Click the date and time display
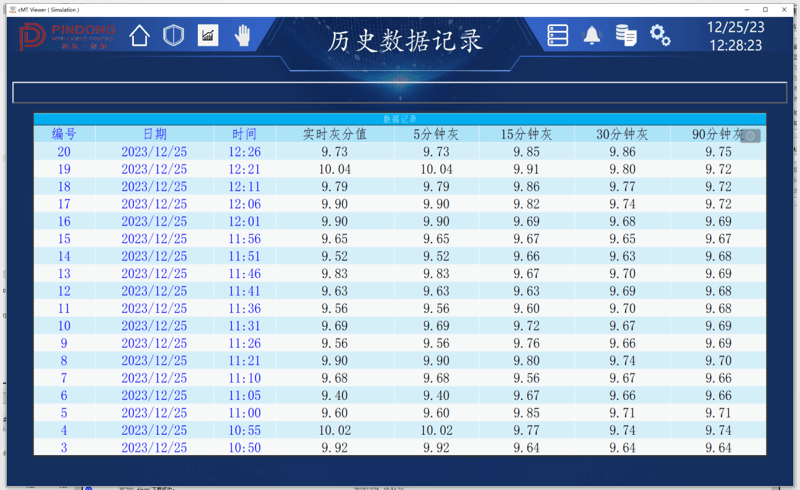This screenshot has width=800, height=490. (735, 36)
